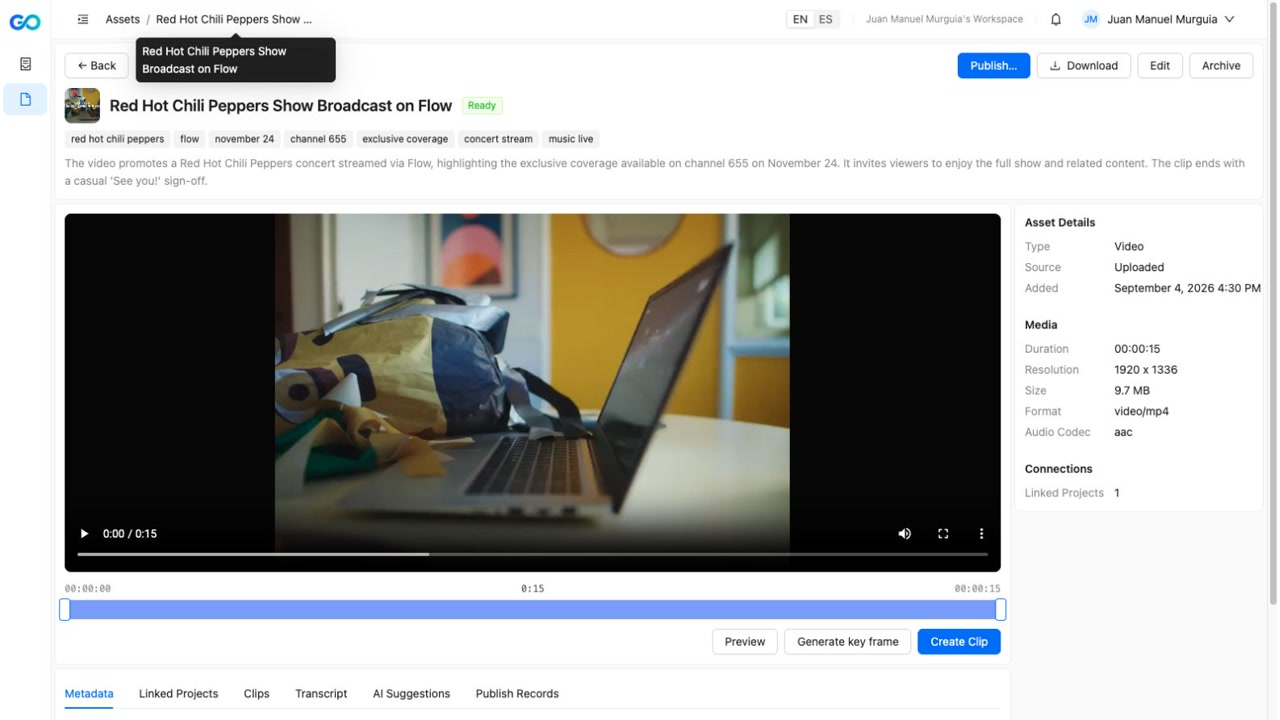Click the 'red hot chili peppers' tag
The image size is (1280, 720).
117,139
